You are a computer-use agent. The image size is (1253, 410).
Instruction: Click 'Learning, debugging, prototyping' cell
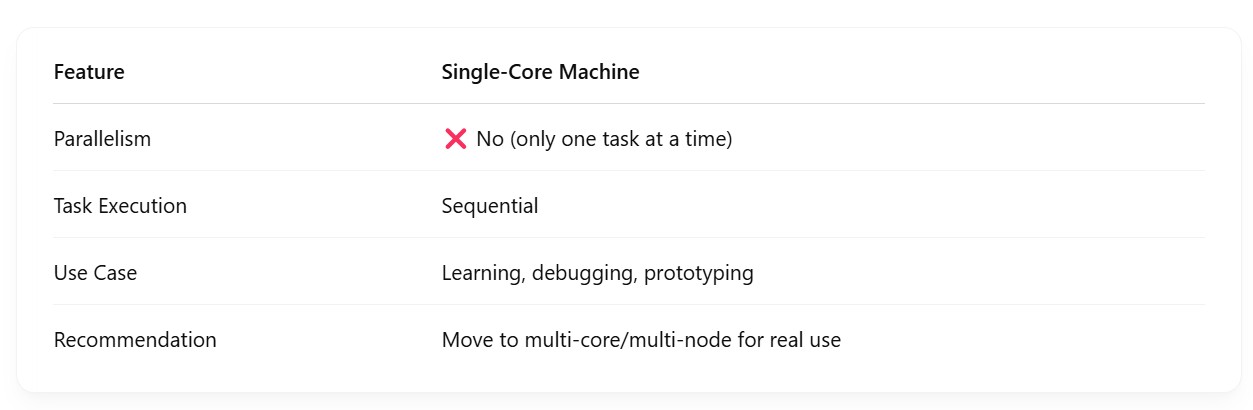(597, 273)
